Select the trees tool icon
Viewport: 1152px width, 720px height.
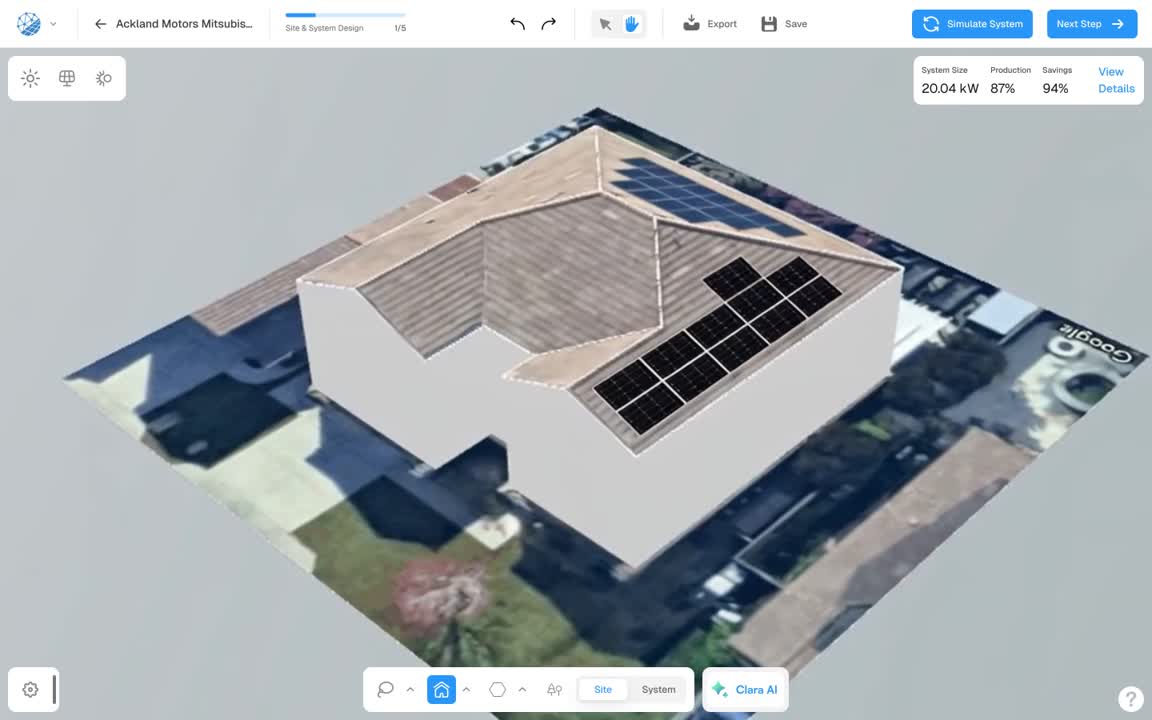555,690
